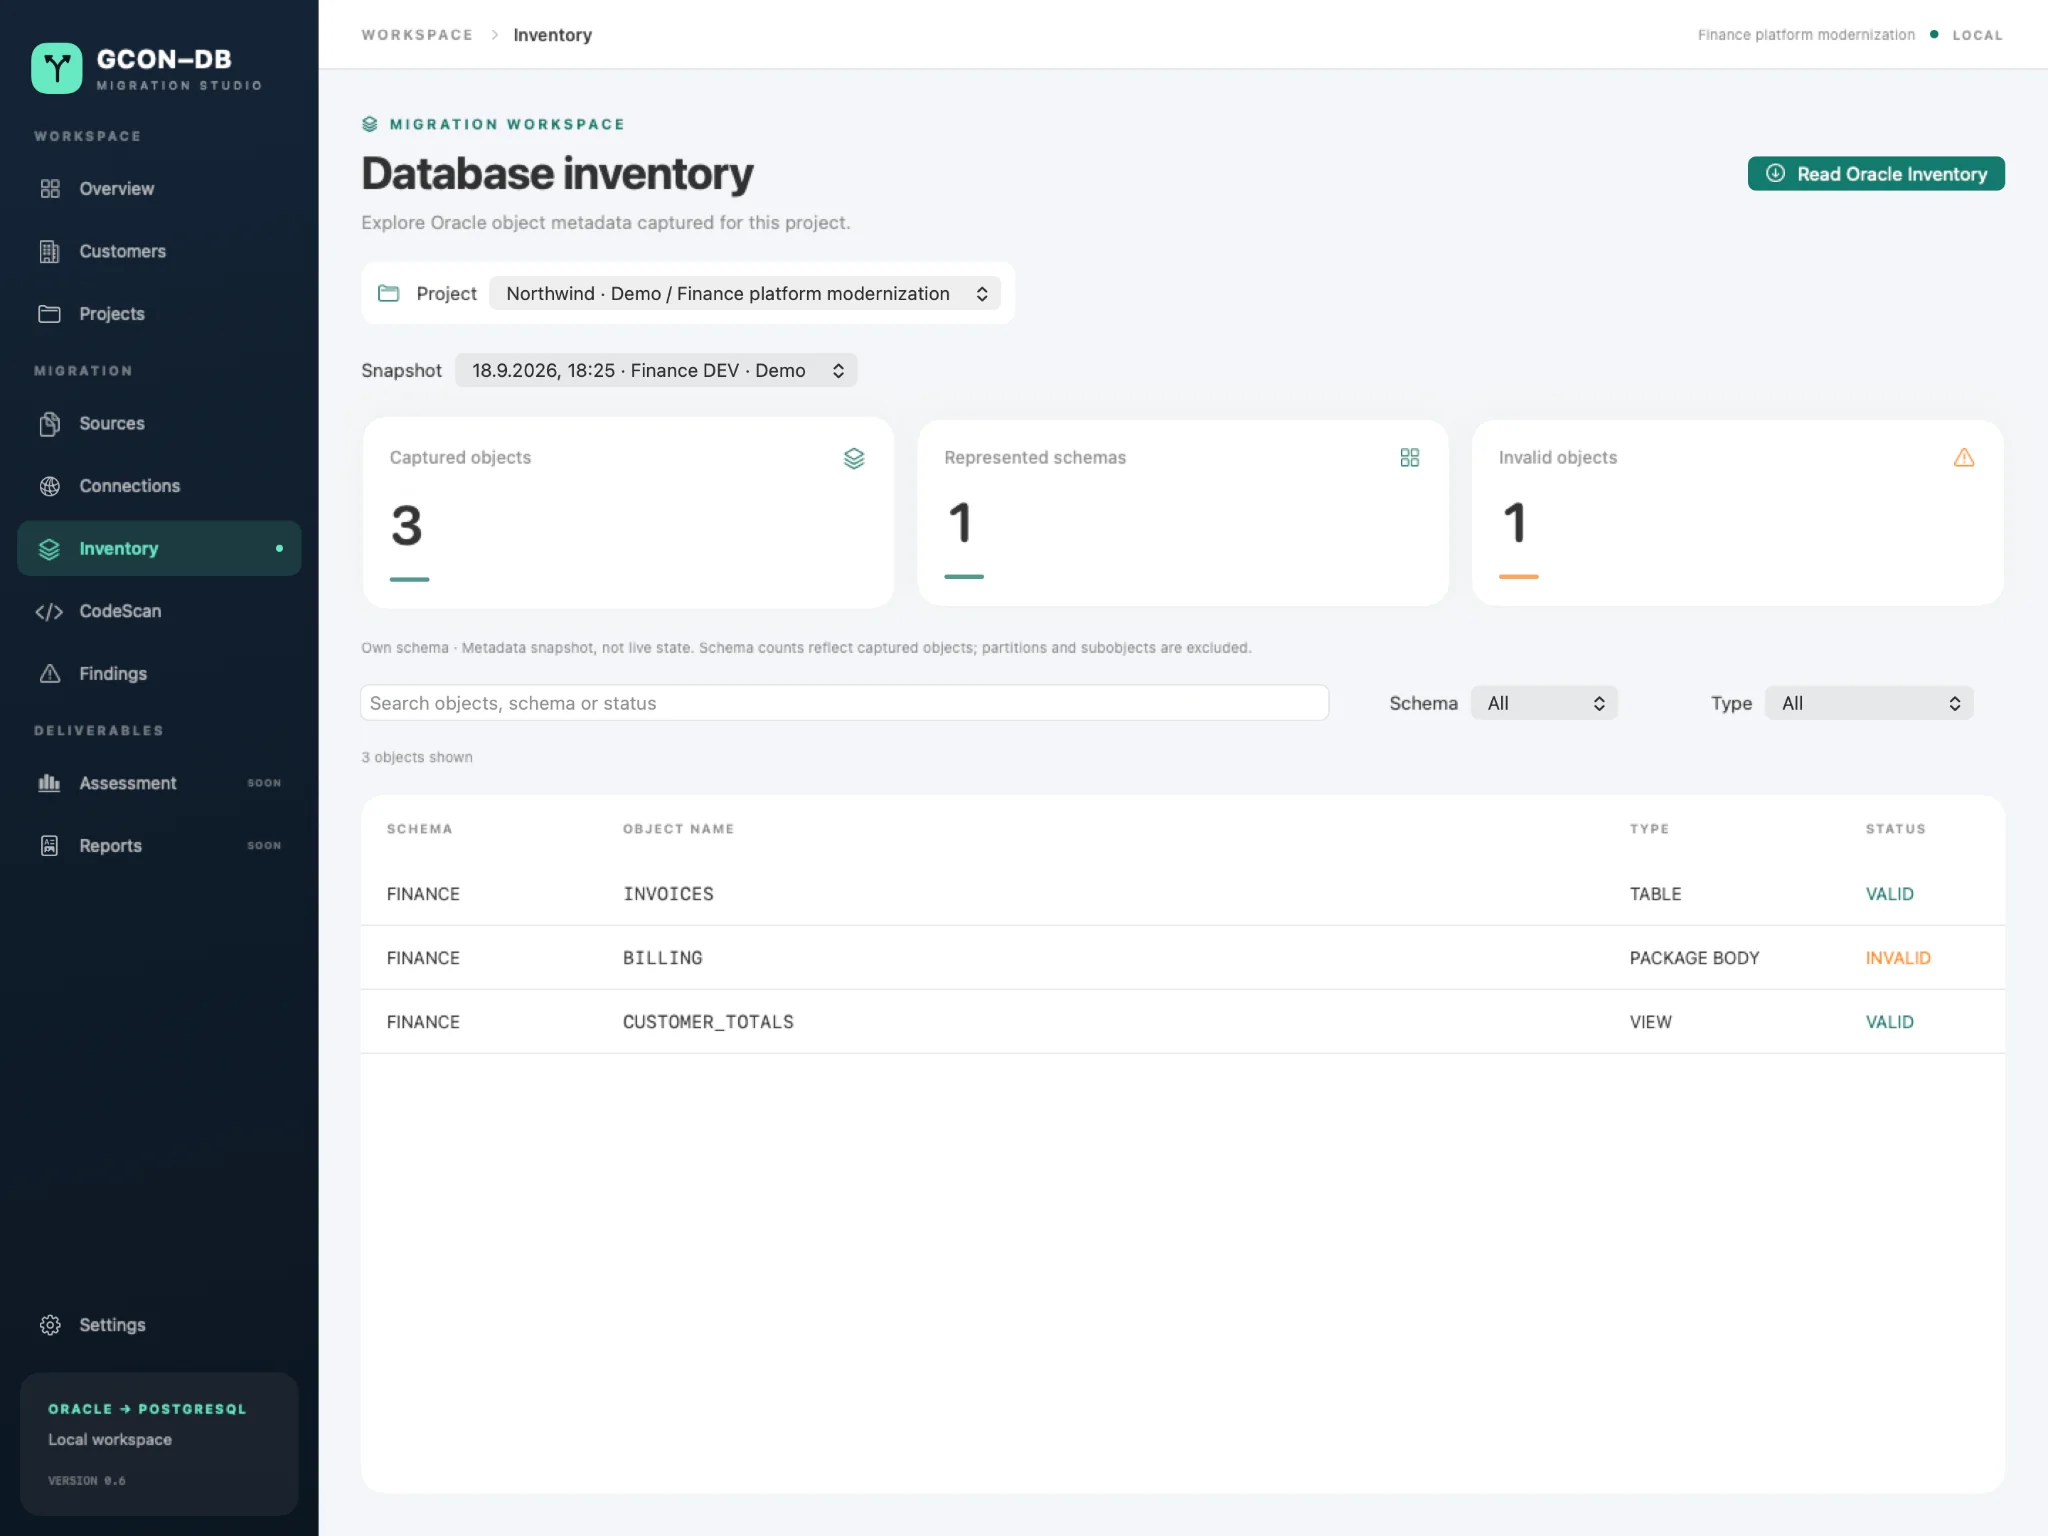Click the Read Oracle Inventory button

pyautogui.click(x=1876, y=173)
